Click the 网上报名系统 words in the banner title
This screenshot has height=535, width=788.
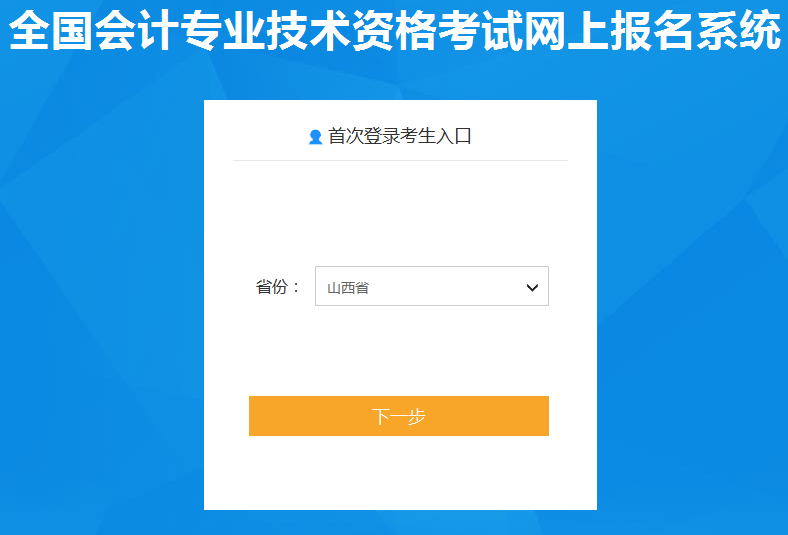click(652, 31)
